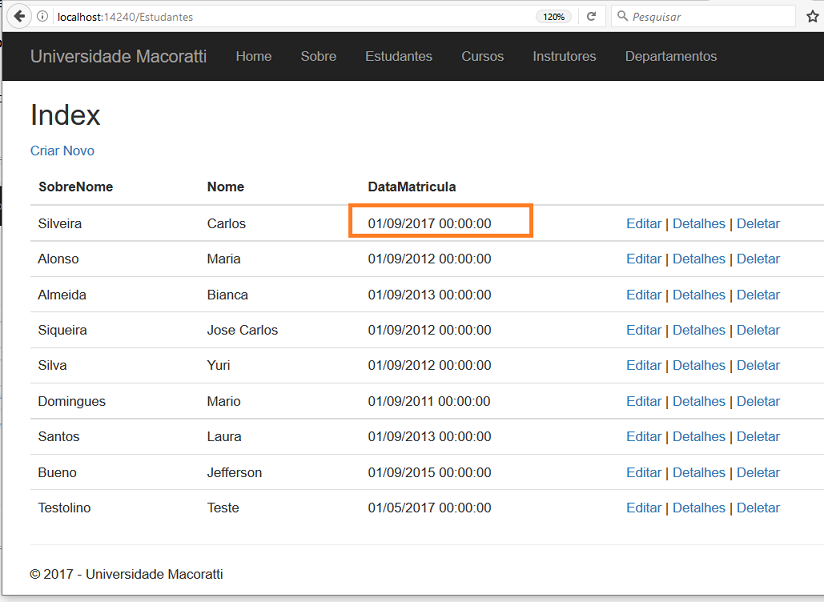Select the name Jose Carlos cell
Screen dimensions: 824x602
tap(242, 330)
